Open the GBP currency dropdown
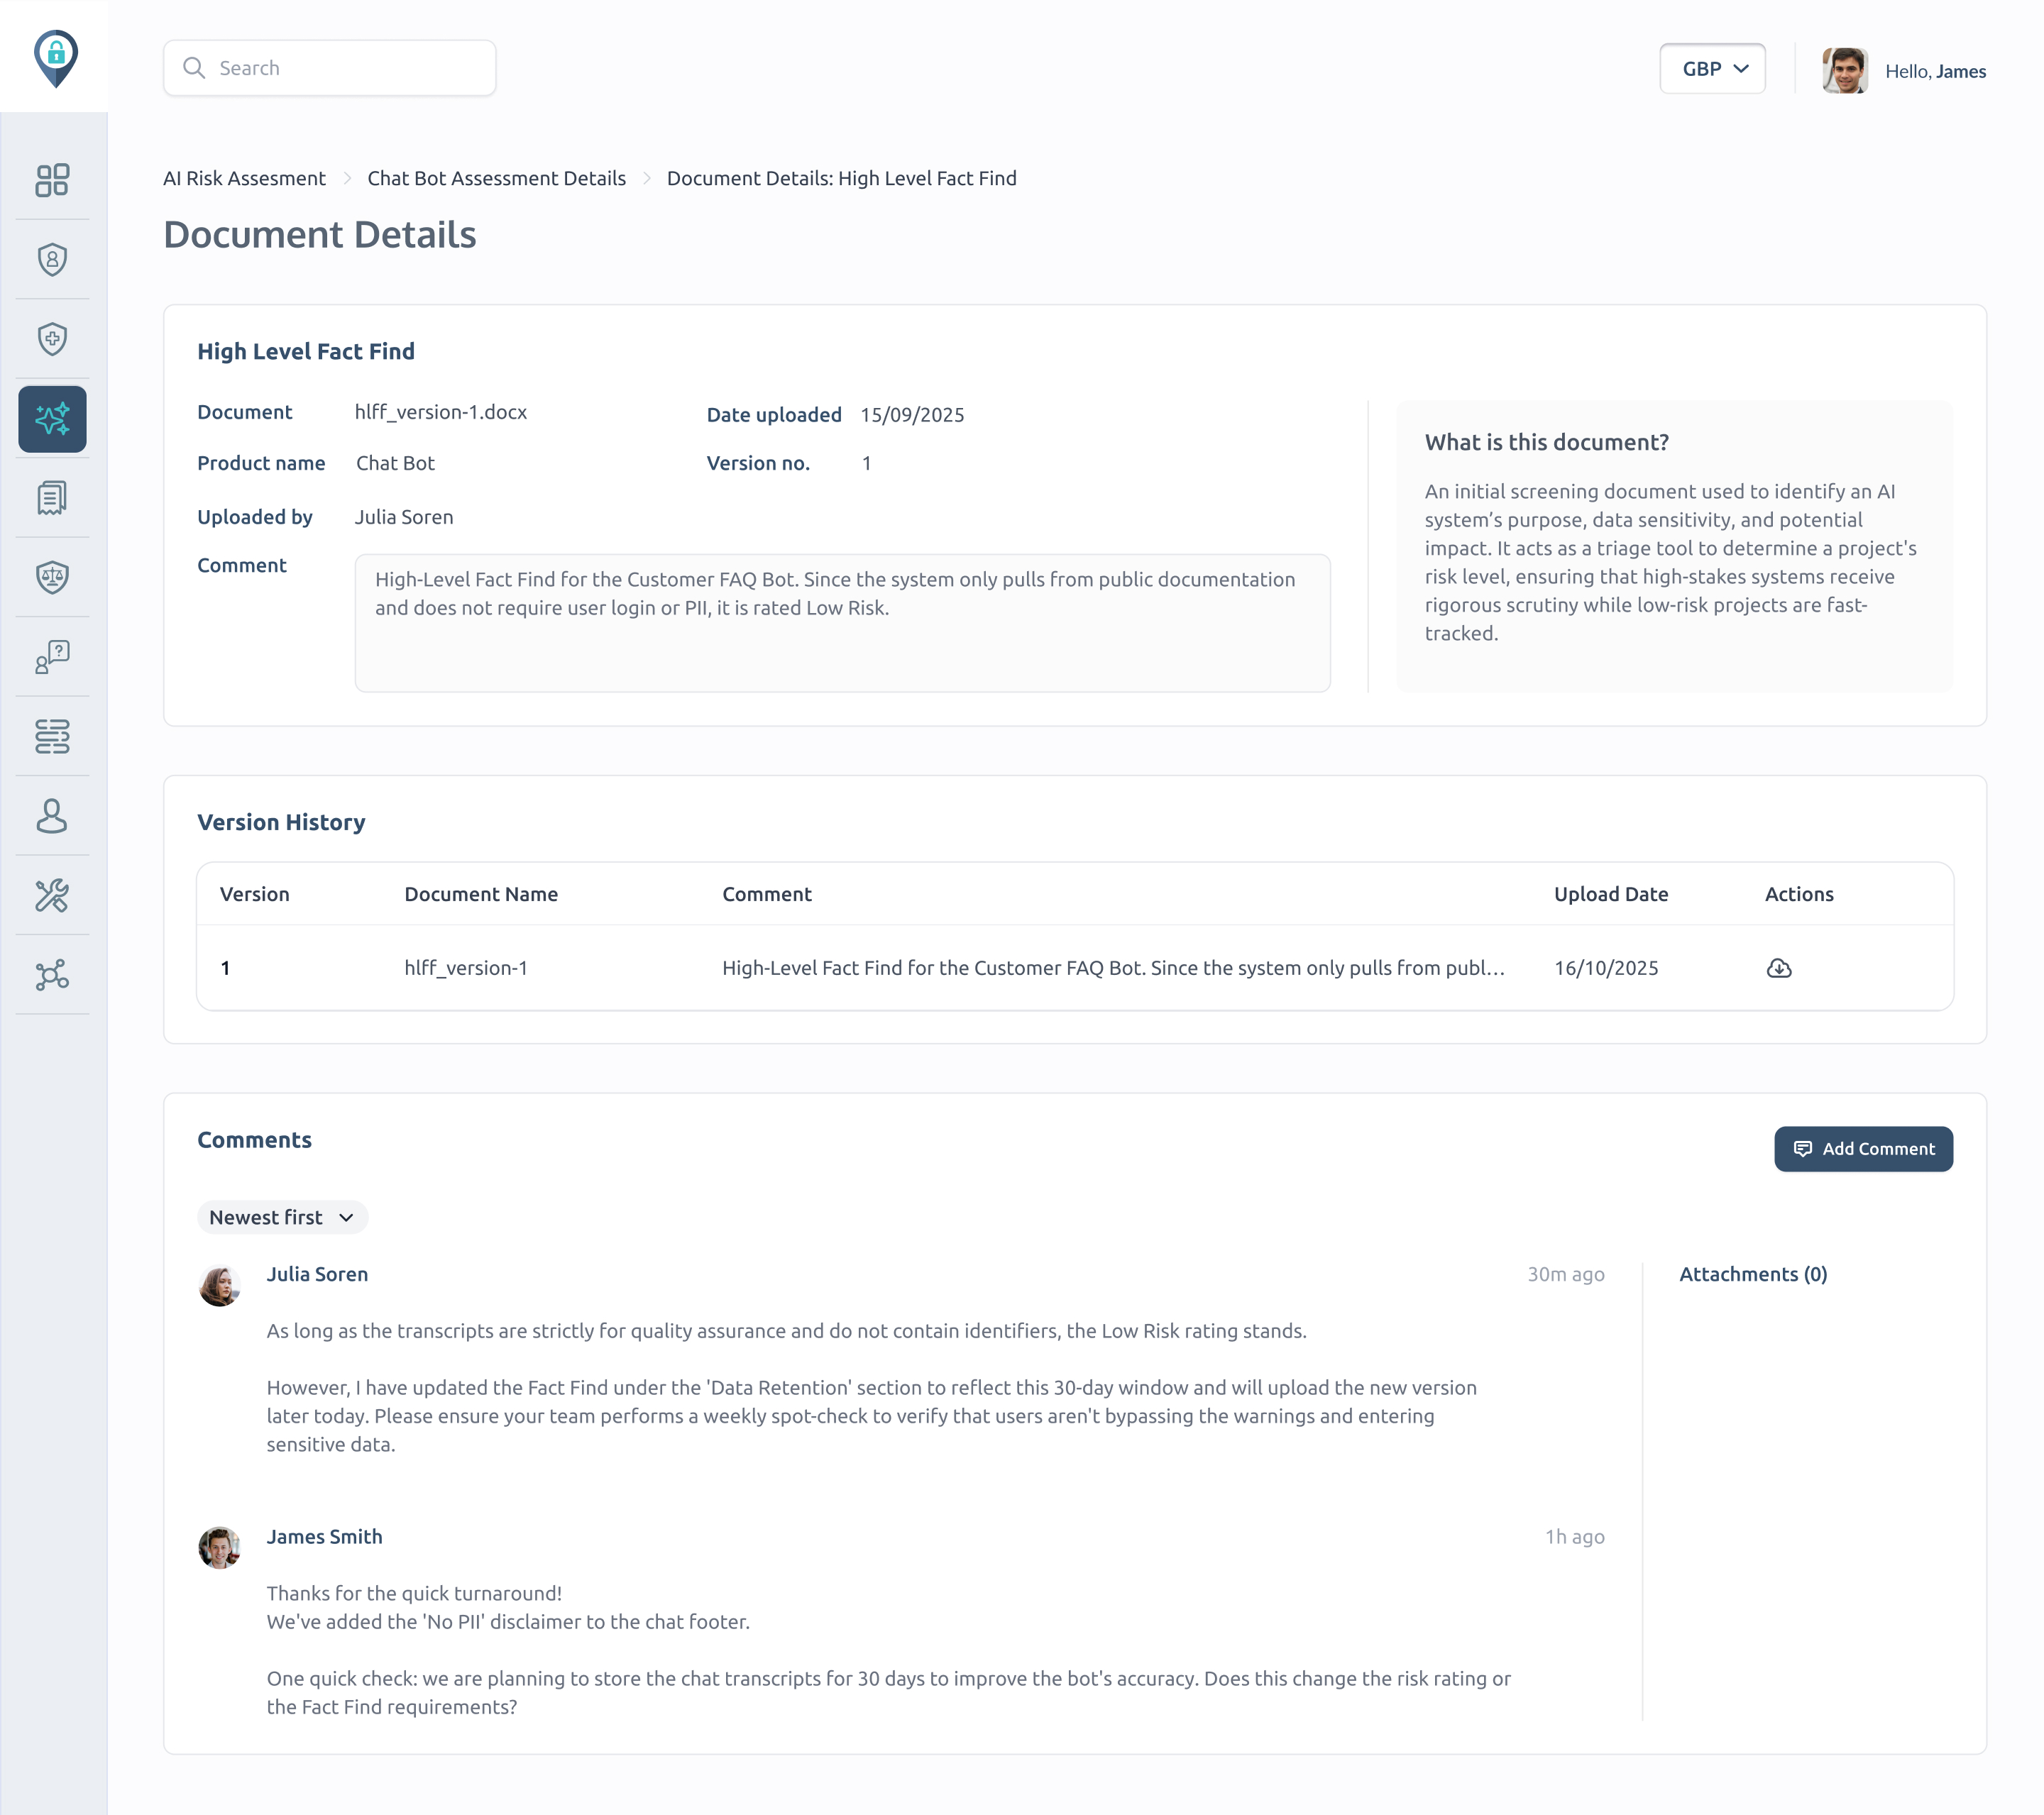 pyautogui.click(x=1712, y=69)
